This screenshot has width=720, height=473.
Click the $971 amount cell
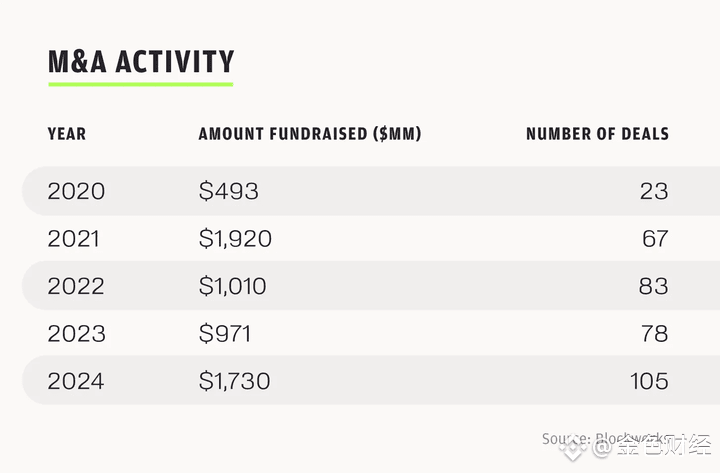(x=225, y=334)
